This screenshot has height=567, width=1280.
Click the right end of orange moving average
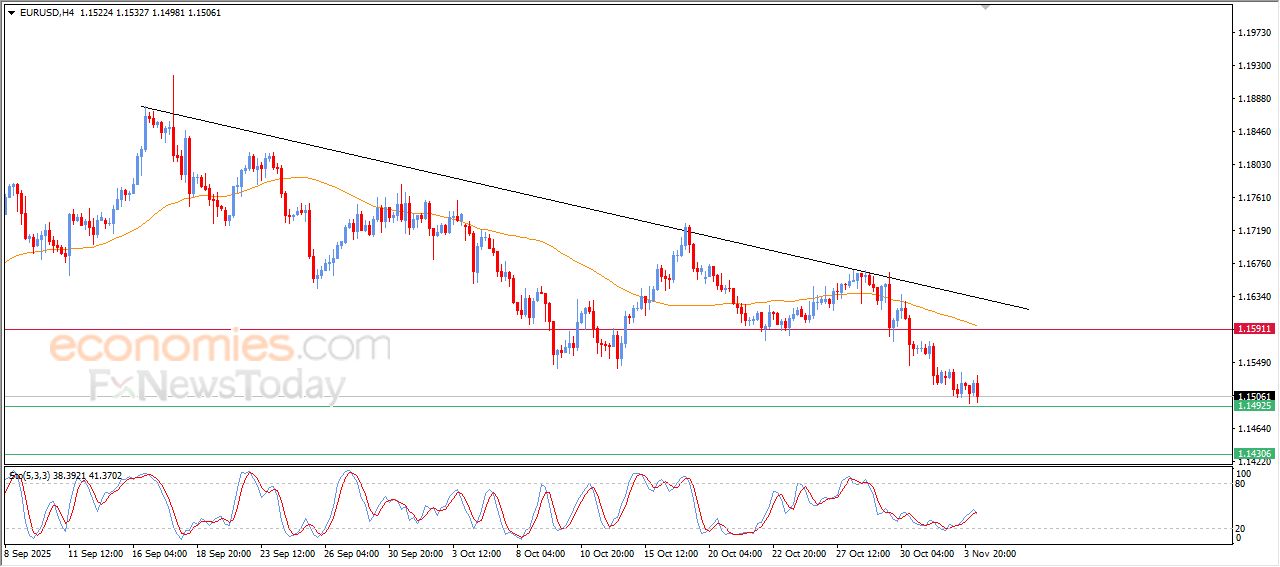pos(976,324)
